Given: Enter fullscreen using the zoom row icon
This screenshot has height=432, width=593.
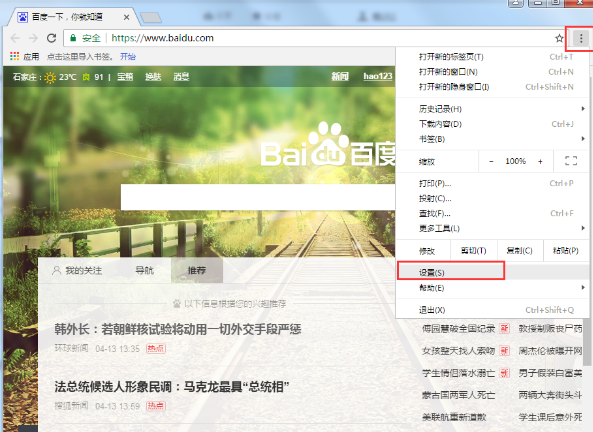Looking at the screenshot, I should (x=571, y=161).
